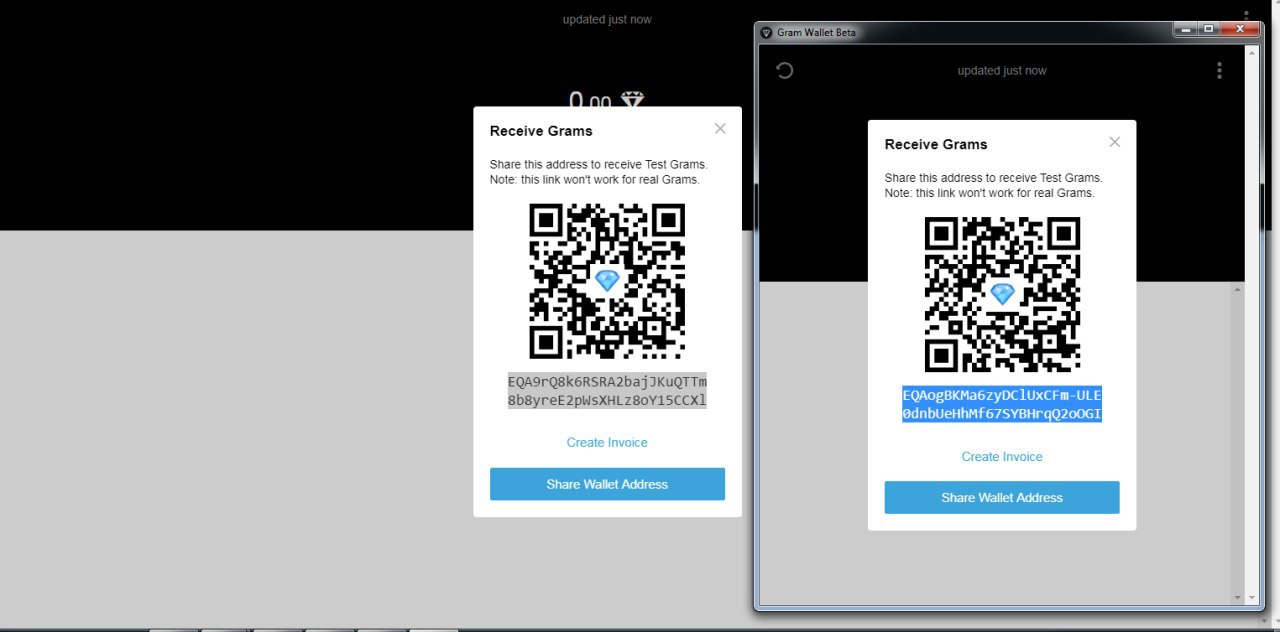Click the wallet address starting with EQAogBKMa6zy
This screenshot has width=1280, height=632.
(1002, 404)
